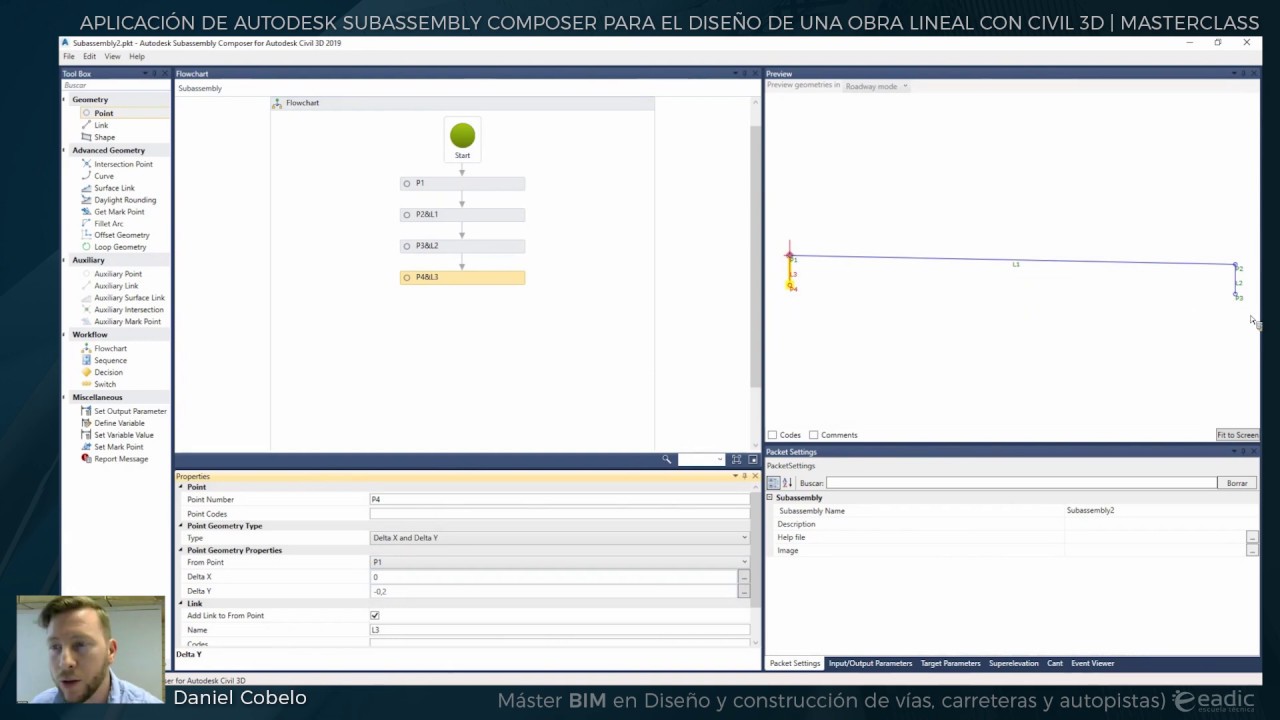Pick the Define Variable tool

[119, 423]
